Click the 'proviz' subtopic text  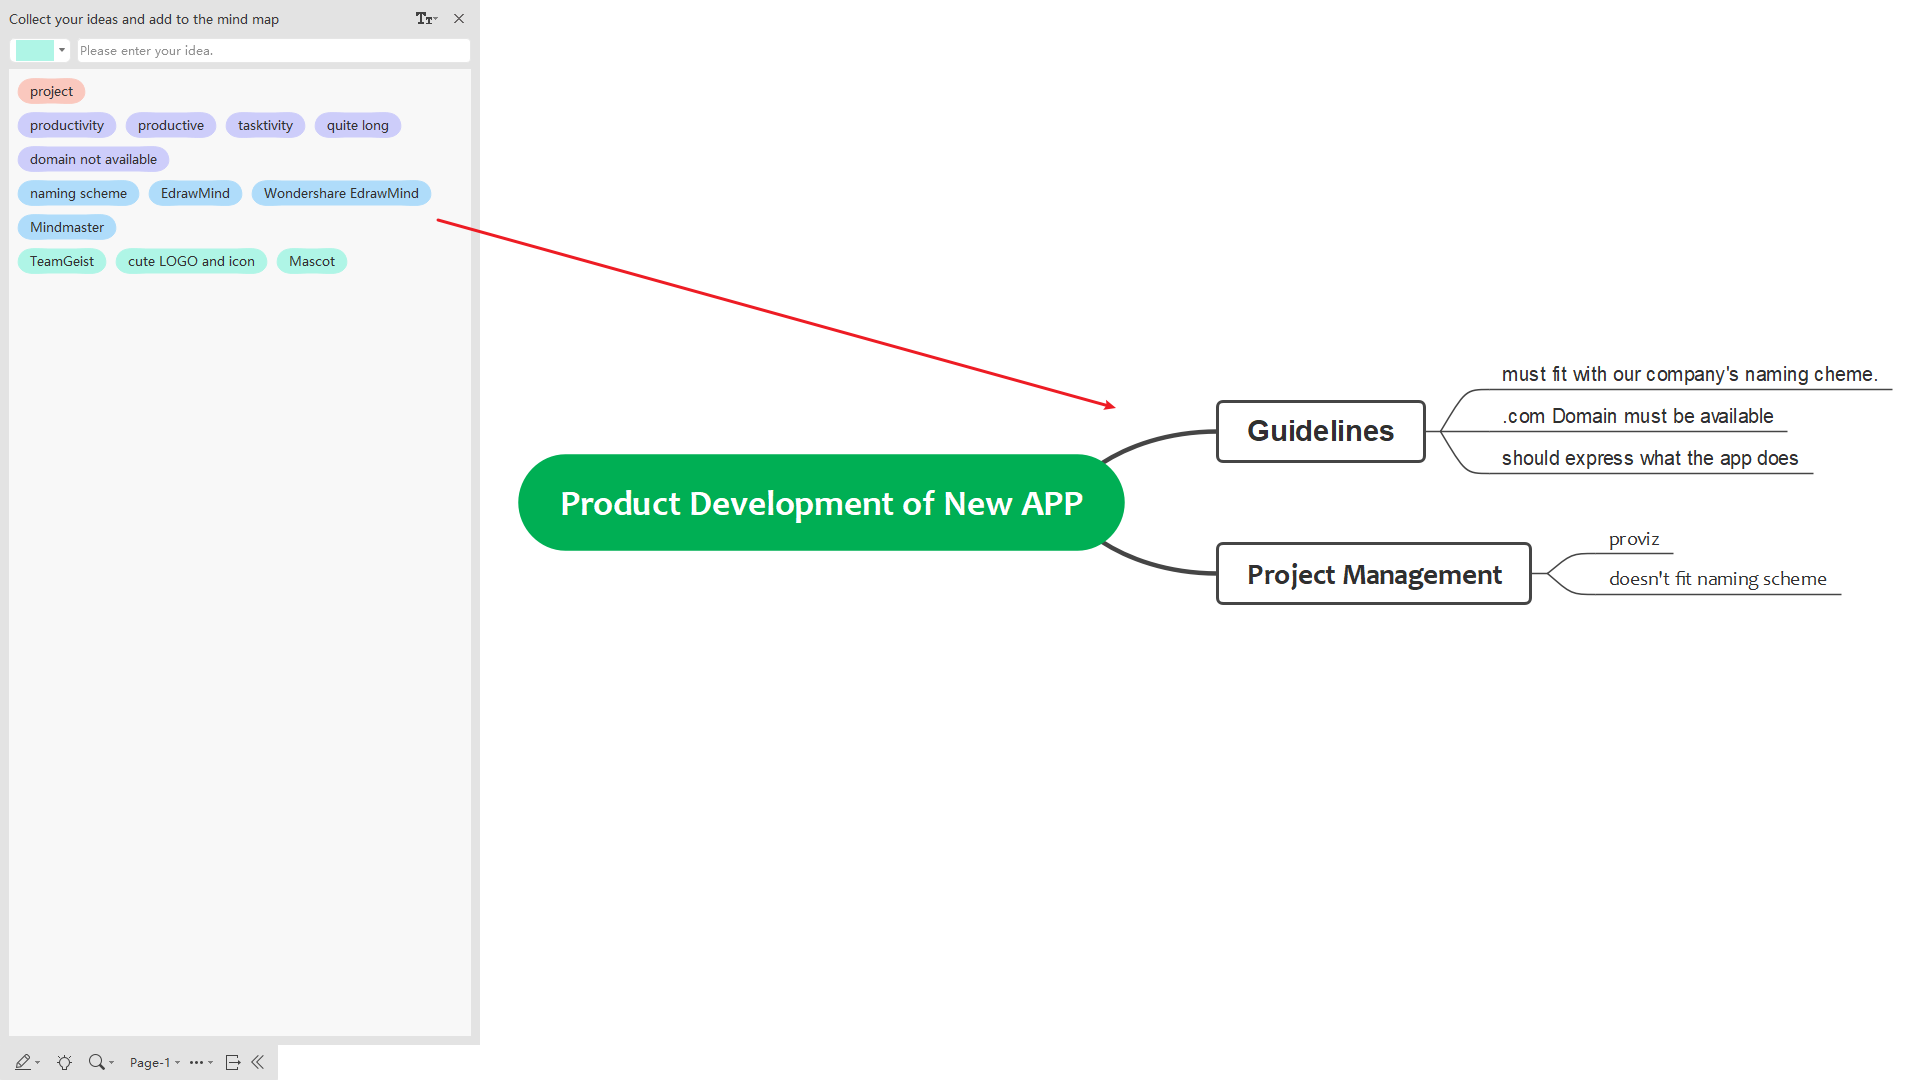click(x=1634, y=539)
